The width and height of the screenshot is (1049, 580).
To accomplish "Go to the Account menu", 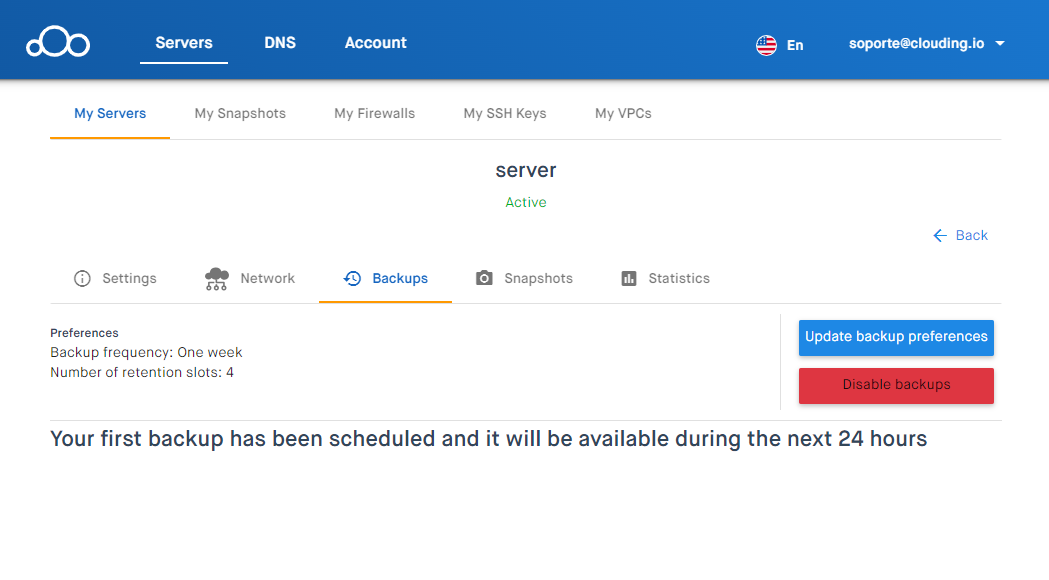I will [375, 43].
